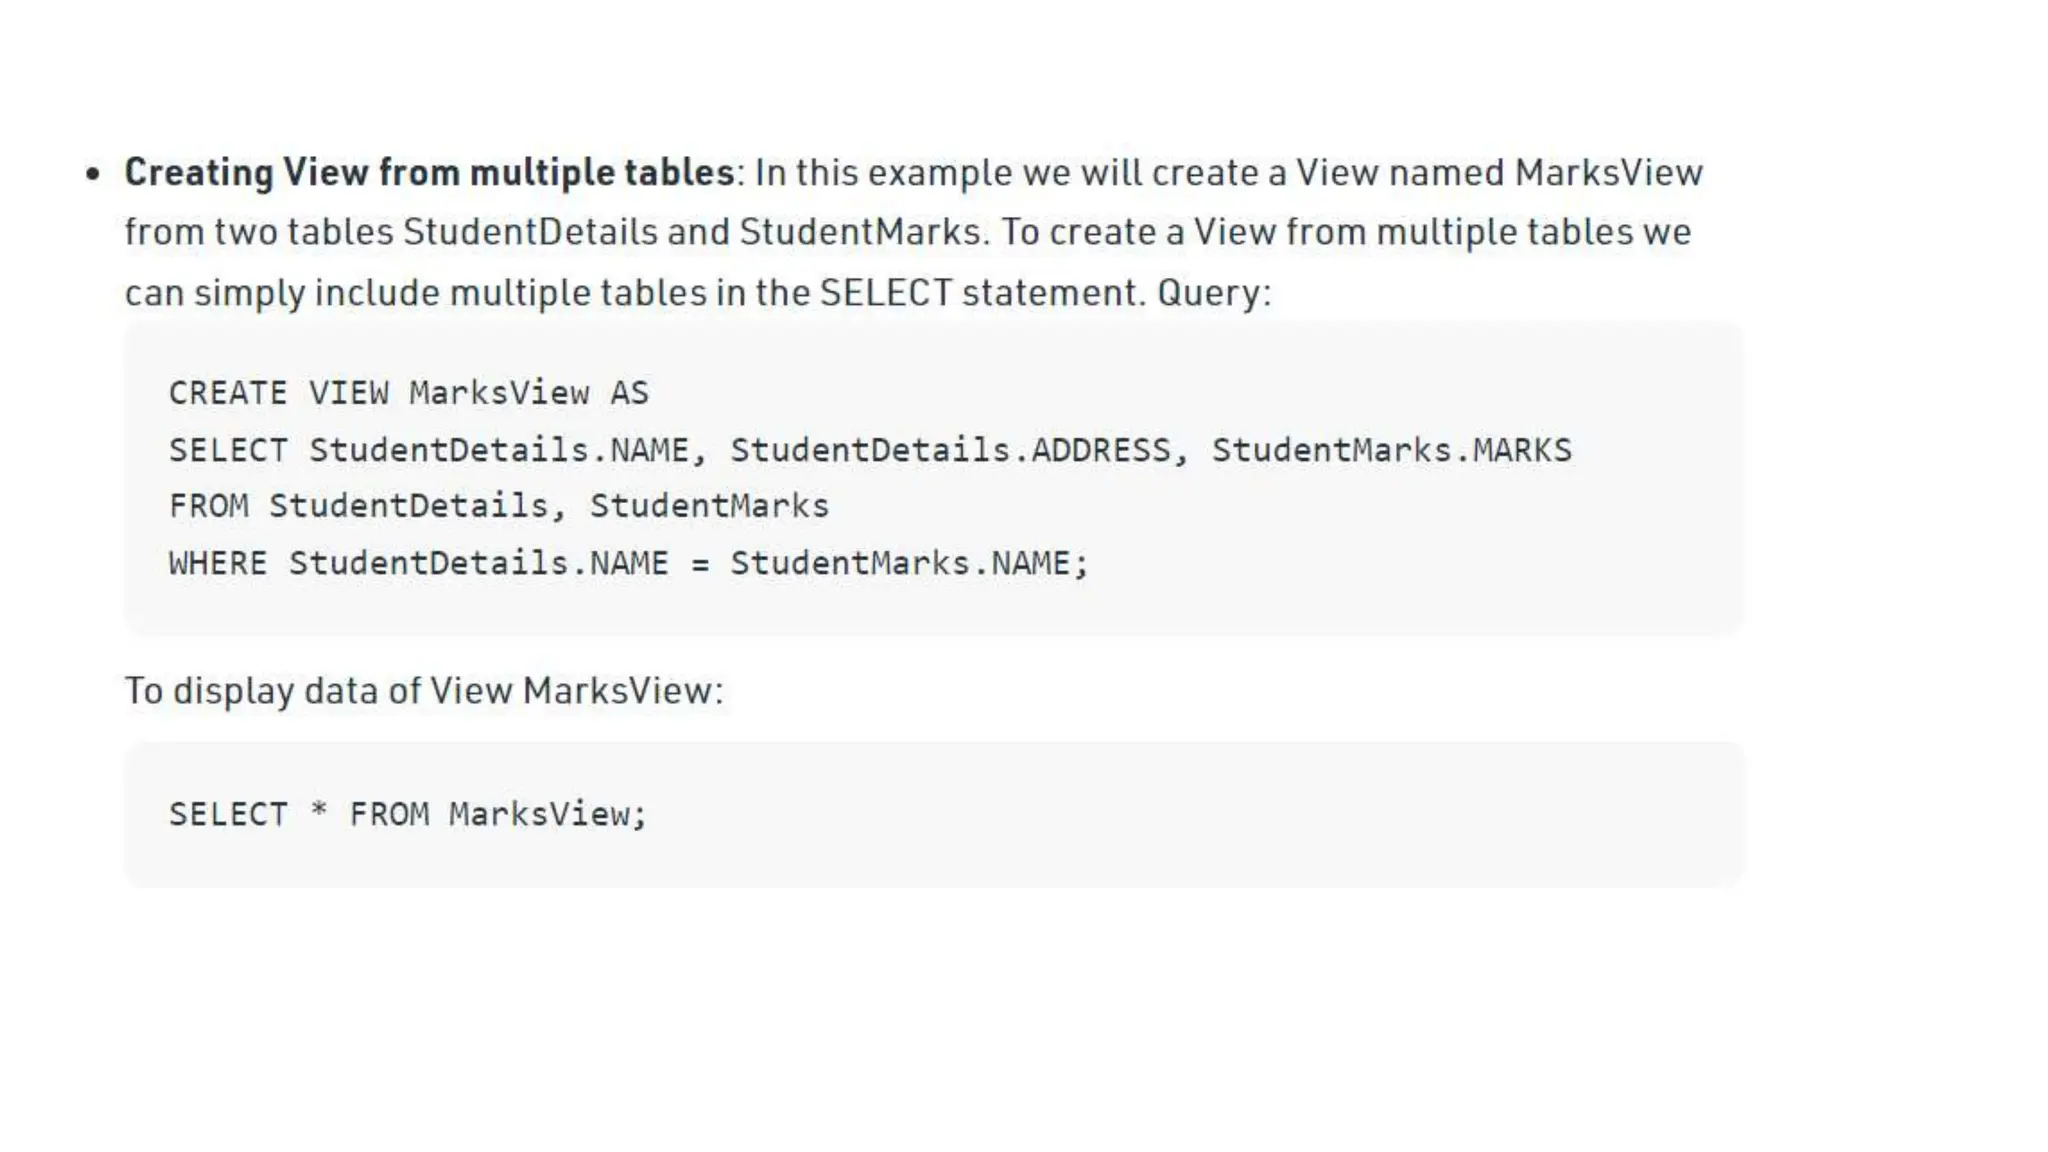This screenshot has width=2048, height=1152.
Task: Click 'To display data of View MarksView:' text
Action: [424, 691]
